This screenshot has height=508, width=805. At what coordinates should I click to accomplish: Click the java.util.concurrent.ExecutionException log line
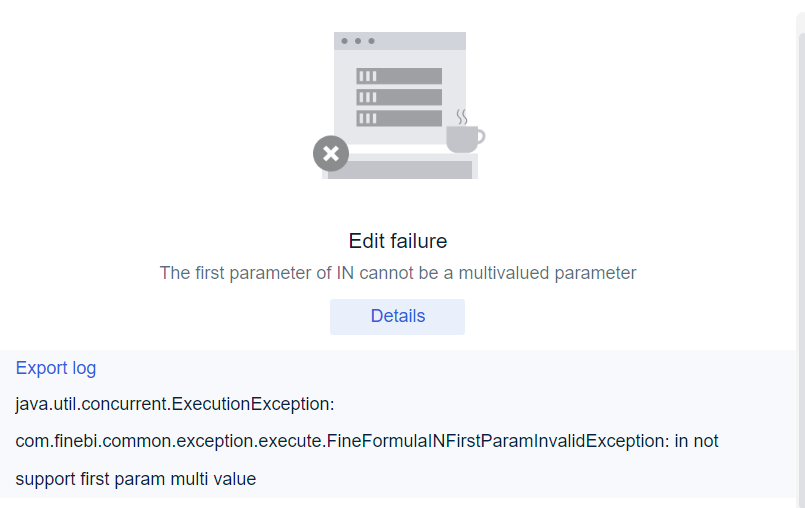coord(175,404)
